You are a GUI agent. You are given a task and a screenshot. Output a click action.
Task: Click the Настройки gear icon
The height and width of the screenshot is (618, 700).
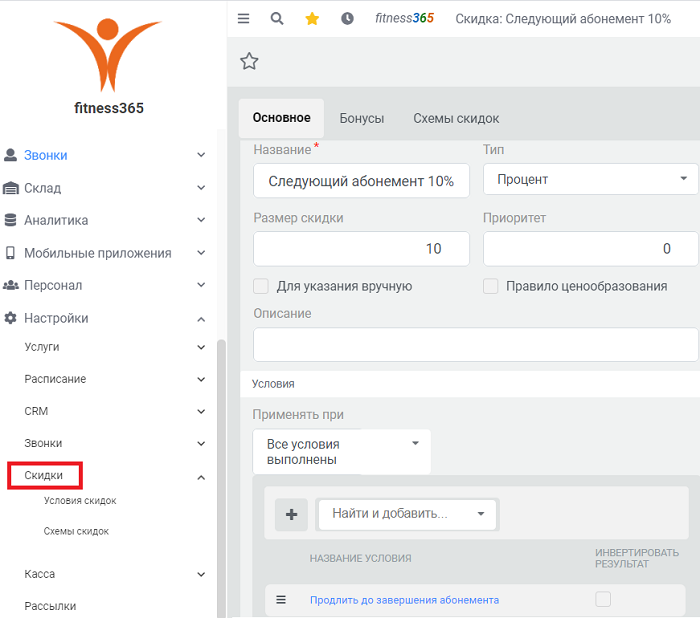pyautogui.click(x=10, y=318)
